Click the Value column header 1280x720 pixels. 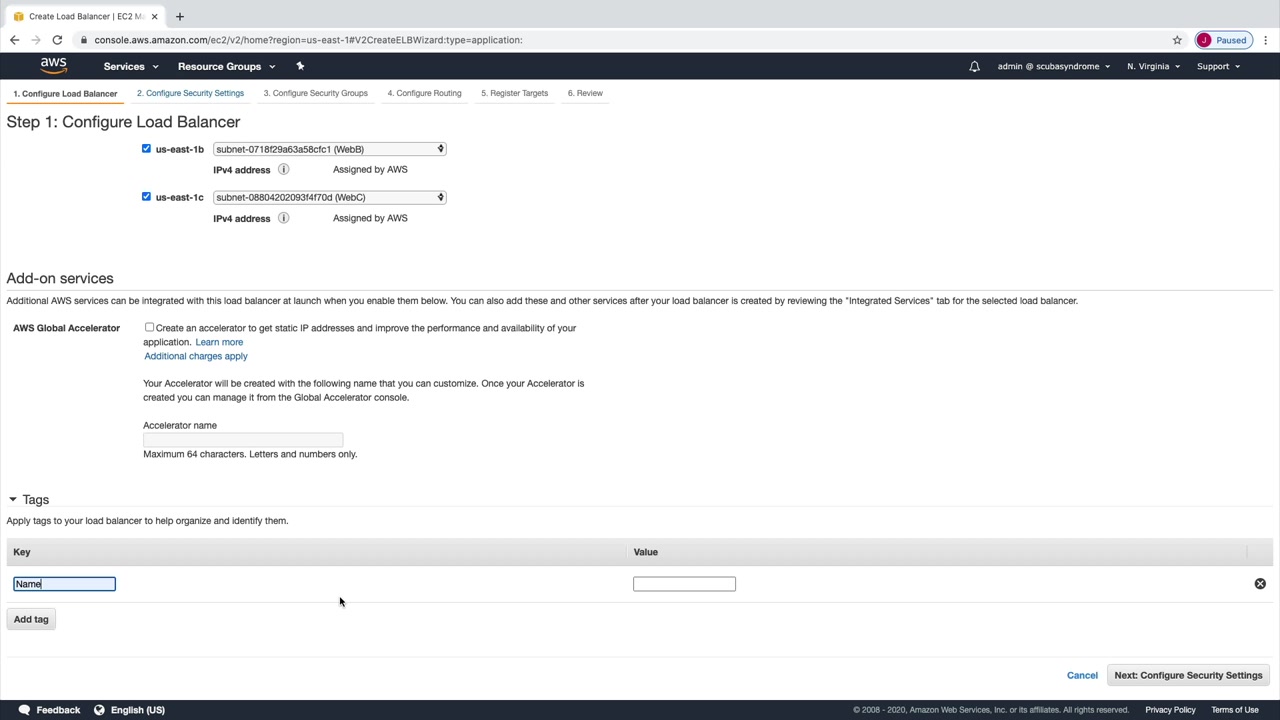pos(645,552)
